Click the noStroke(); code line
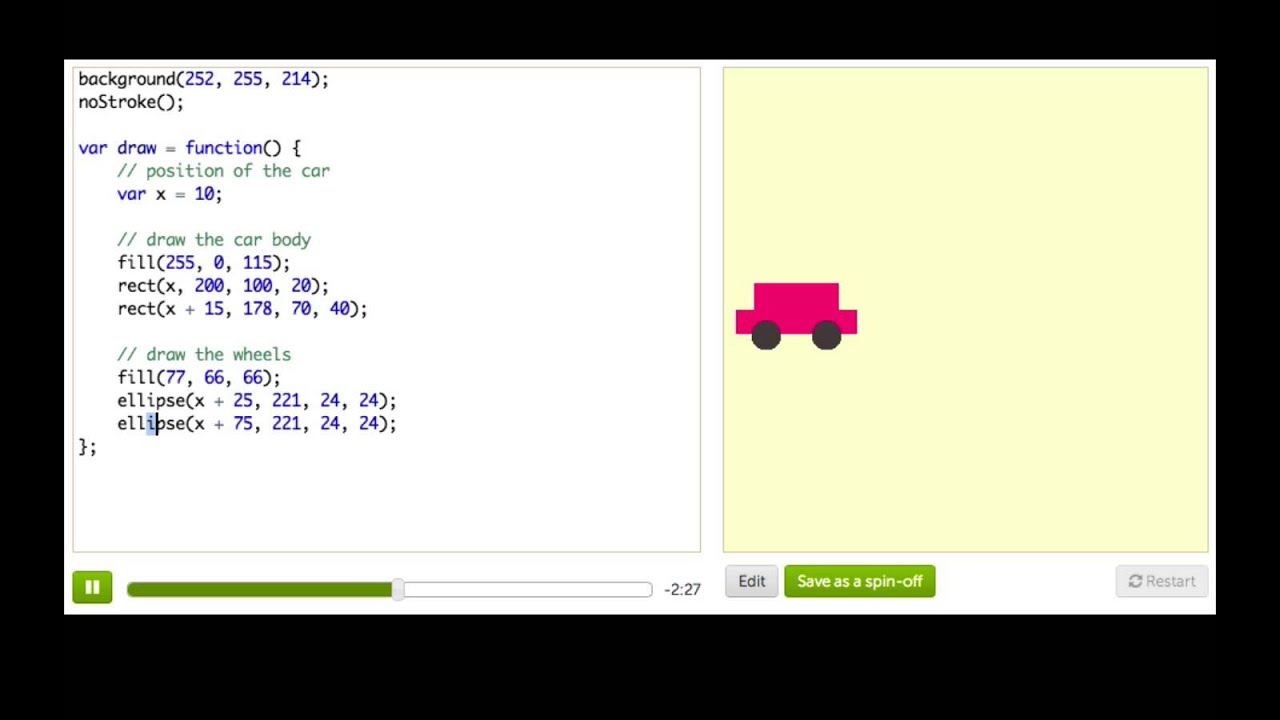The height and width of the screenshot is (720, 1280). pyautogui.click(x=131, y=102)
